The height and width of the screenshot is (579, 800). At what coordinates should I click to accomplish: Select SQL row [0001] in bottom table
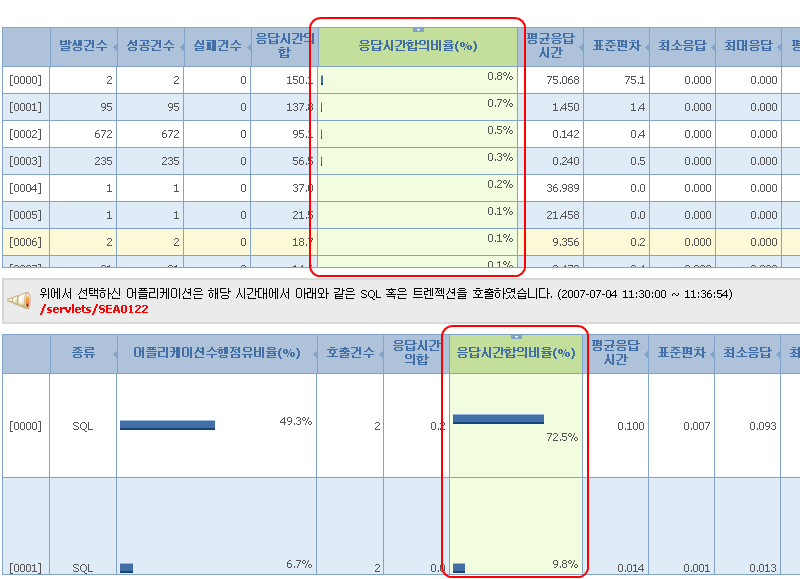click(x=25, y=568)
